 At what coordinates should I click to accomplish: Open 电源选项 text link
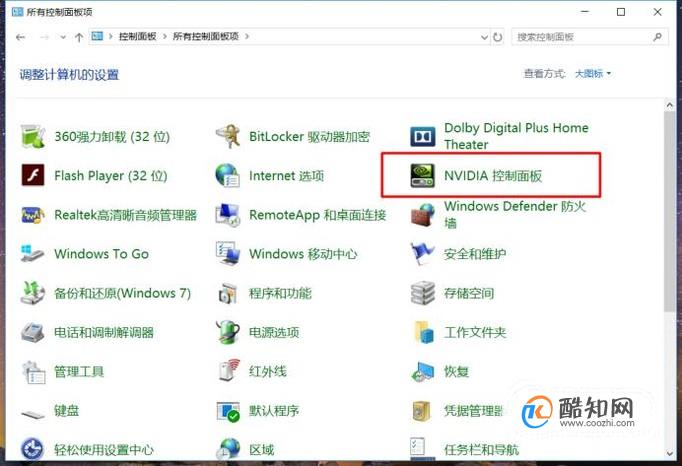coord(274,332)
